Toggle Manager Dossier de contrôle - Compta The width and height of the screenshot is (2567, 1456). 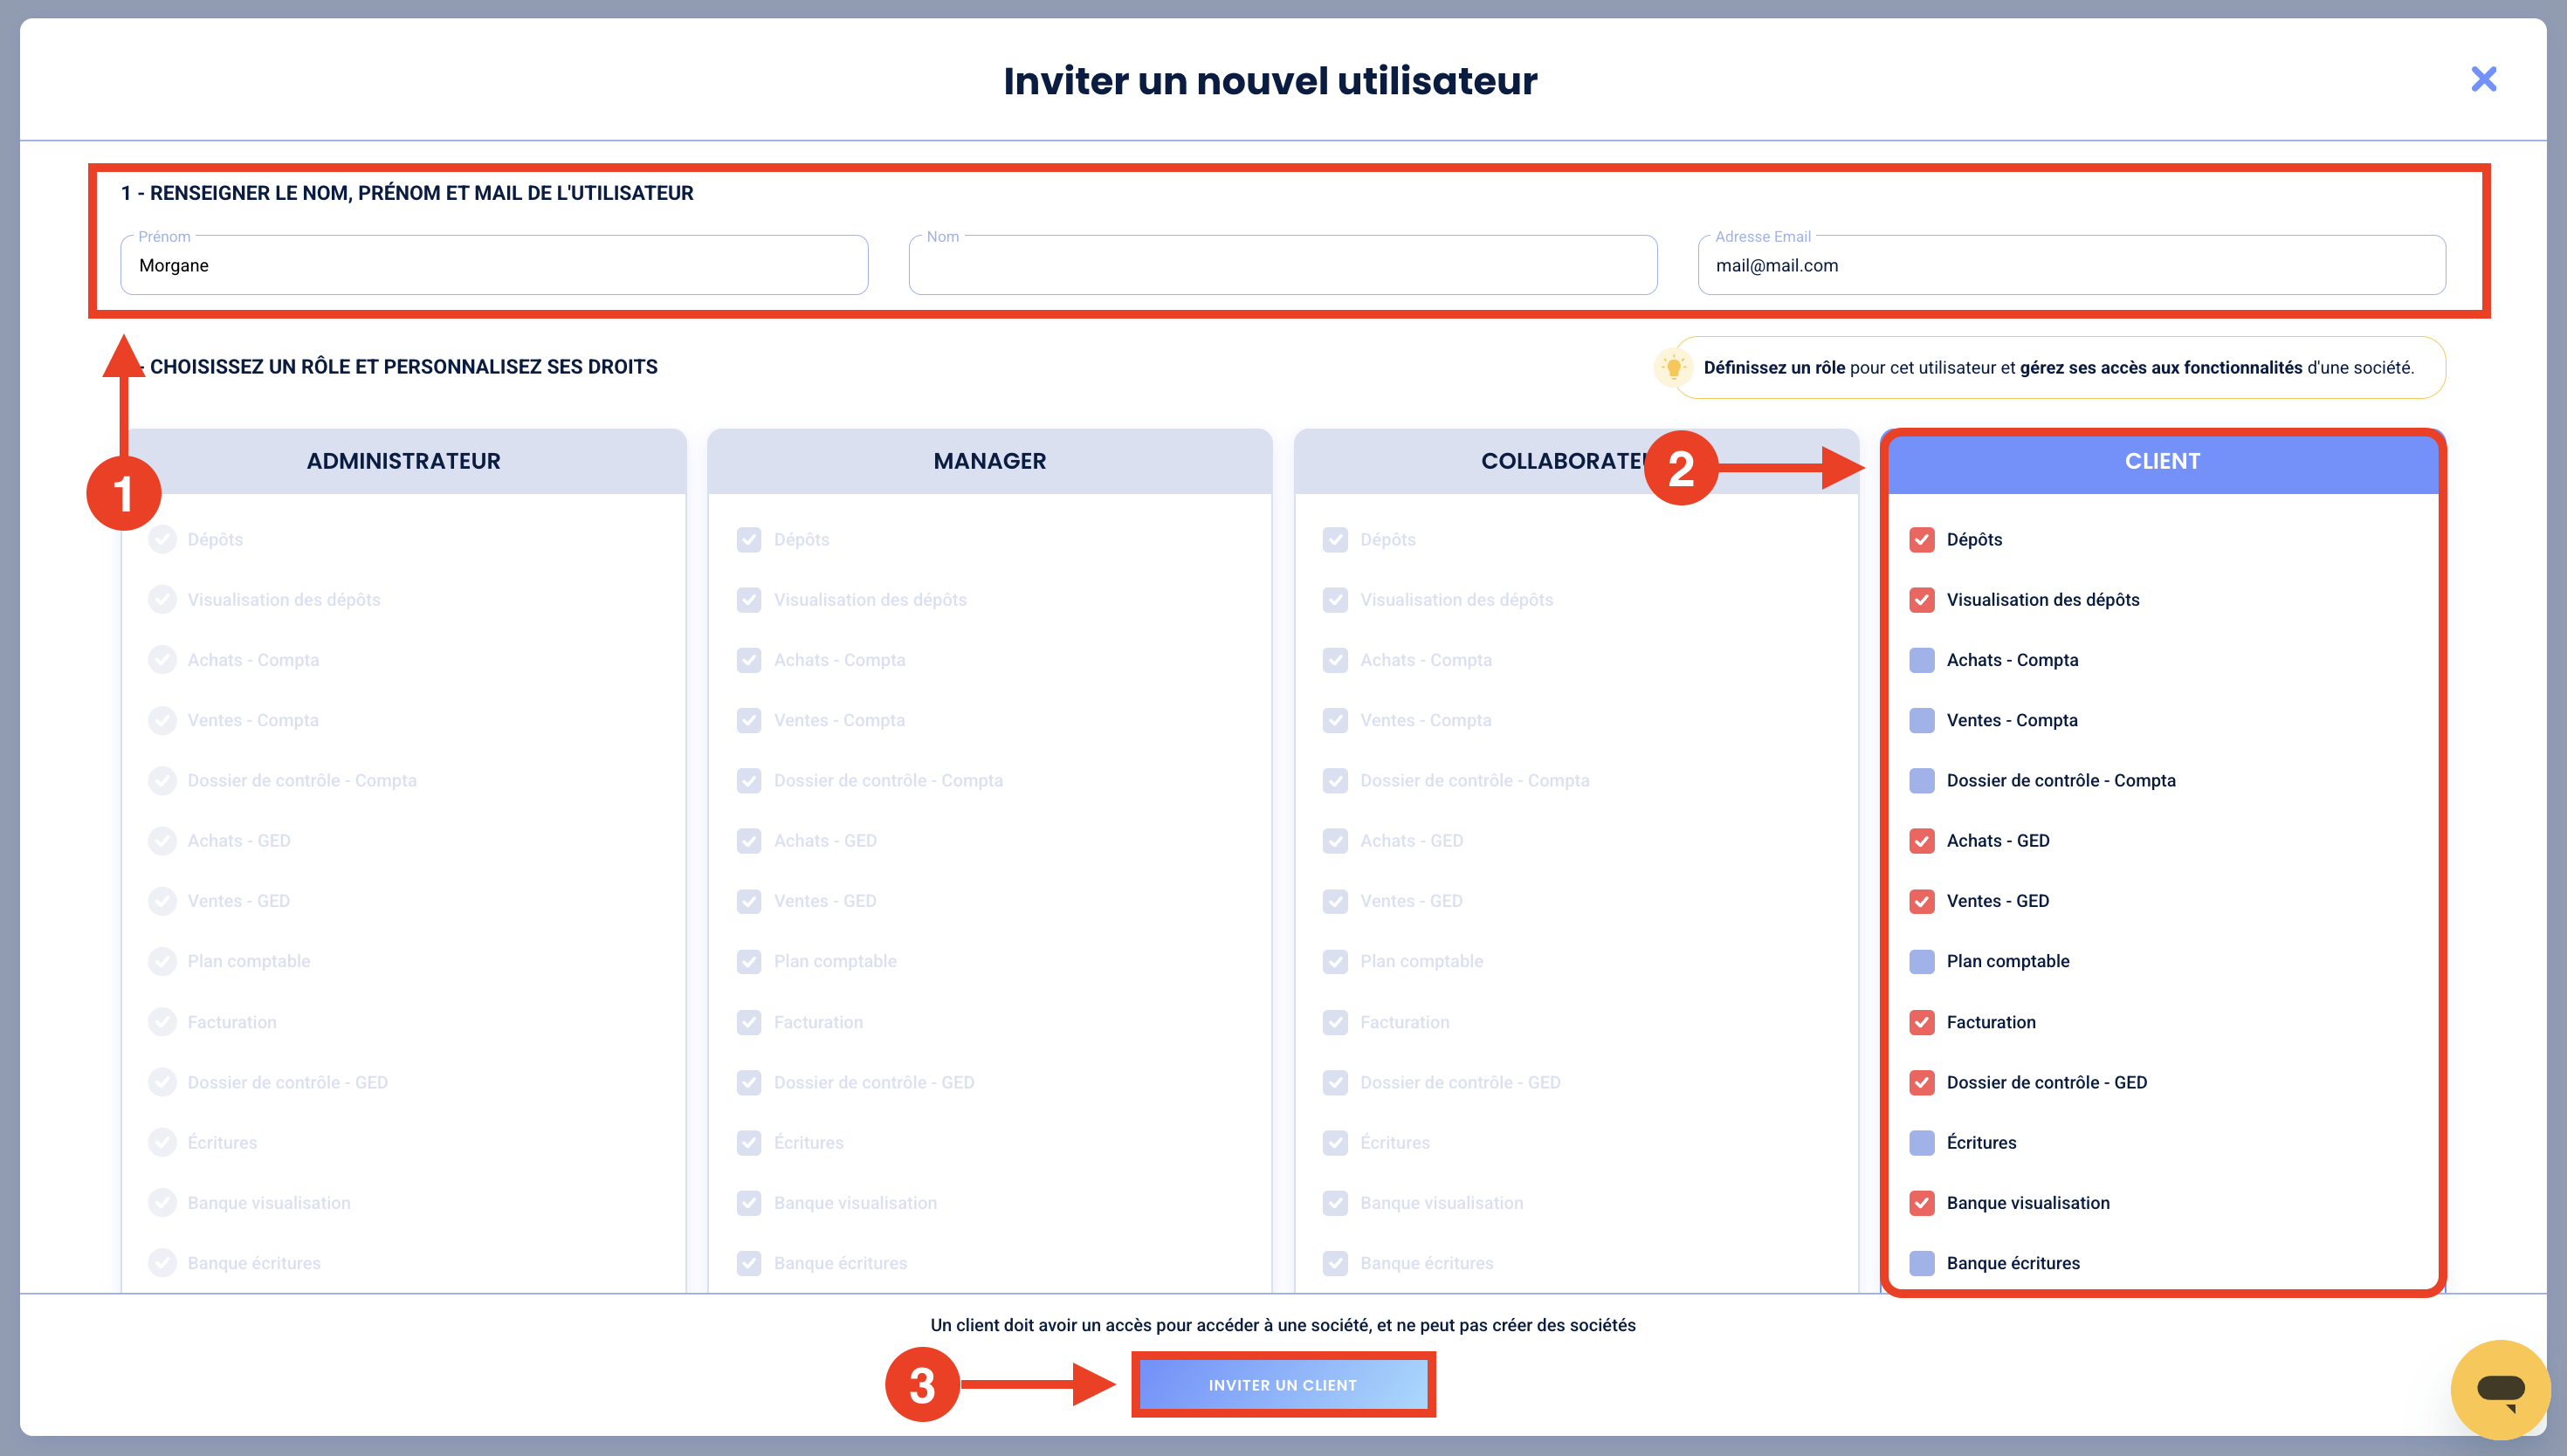(x=749, y=781)
